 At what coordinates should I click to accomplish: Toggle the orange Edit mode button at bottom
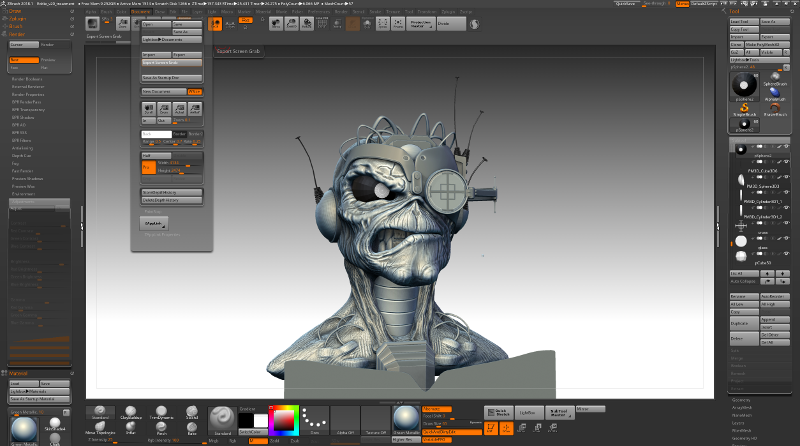click(490, 428)
